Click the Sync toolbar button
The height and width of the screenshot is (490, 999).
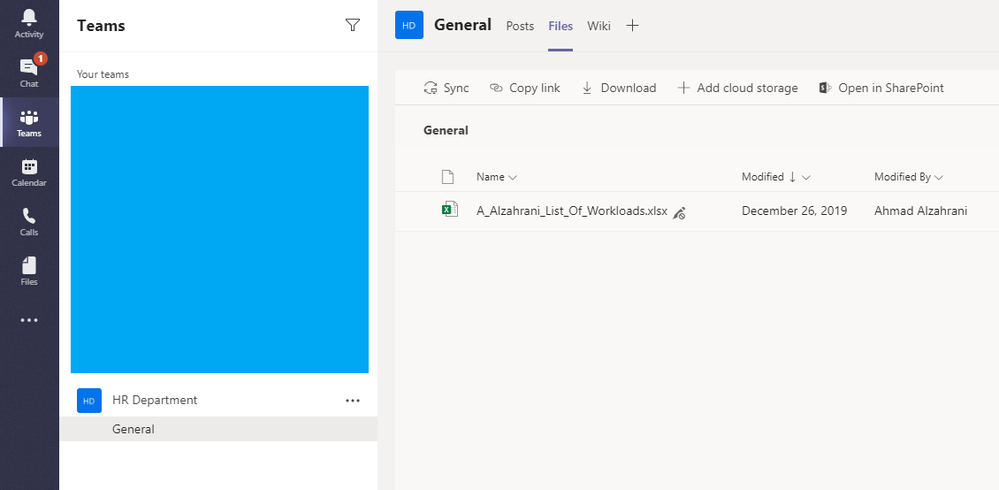click(446, 88)
